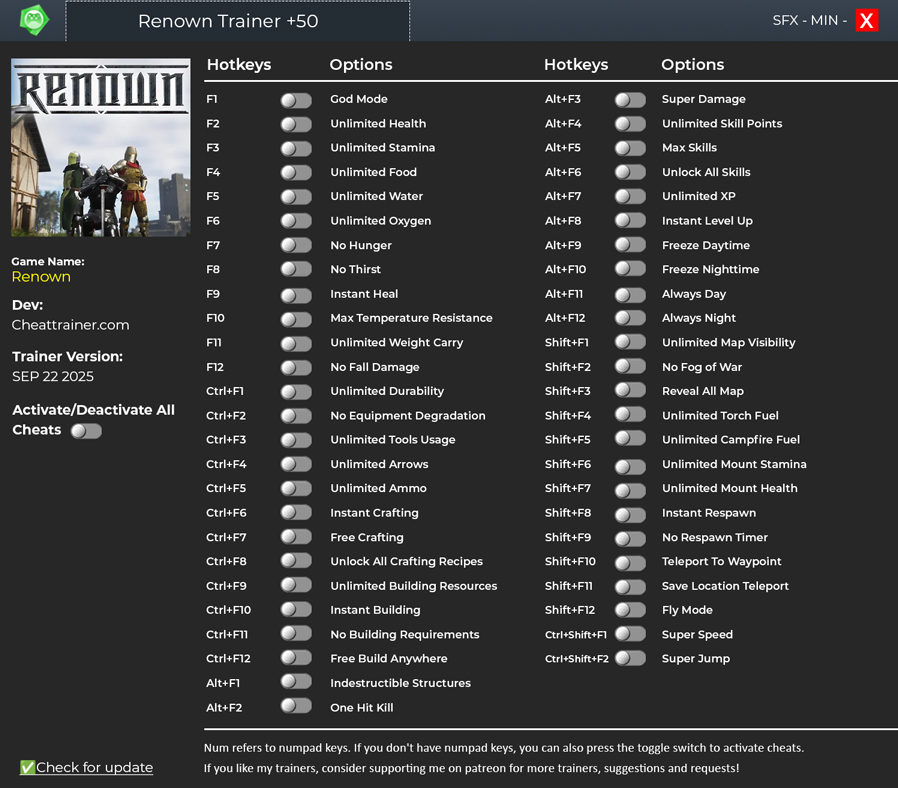Open the Check for update link

94,767
